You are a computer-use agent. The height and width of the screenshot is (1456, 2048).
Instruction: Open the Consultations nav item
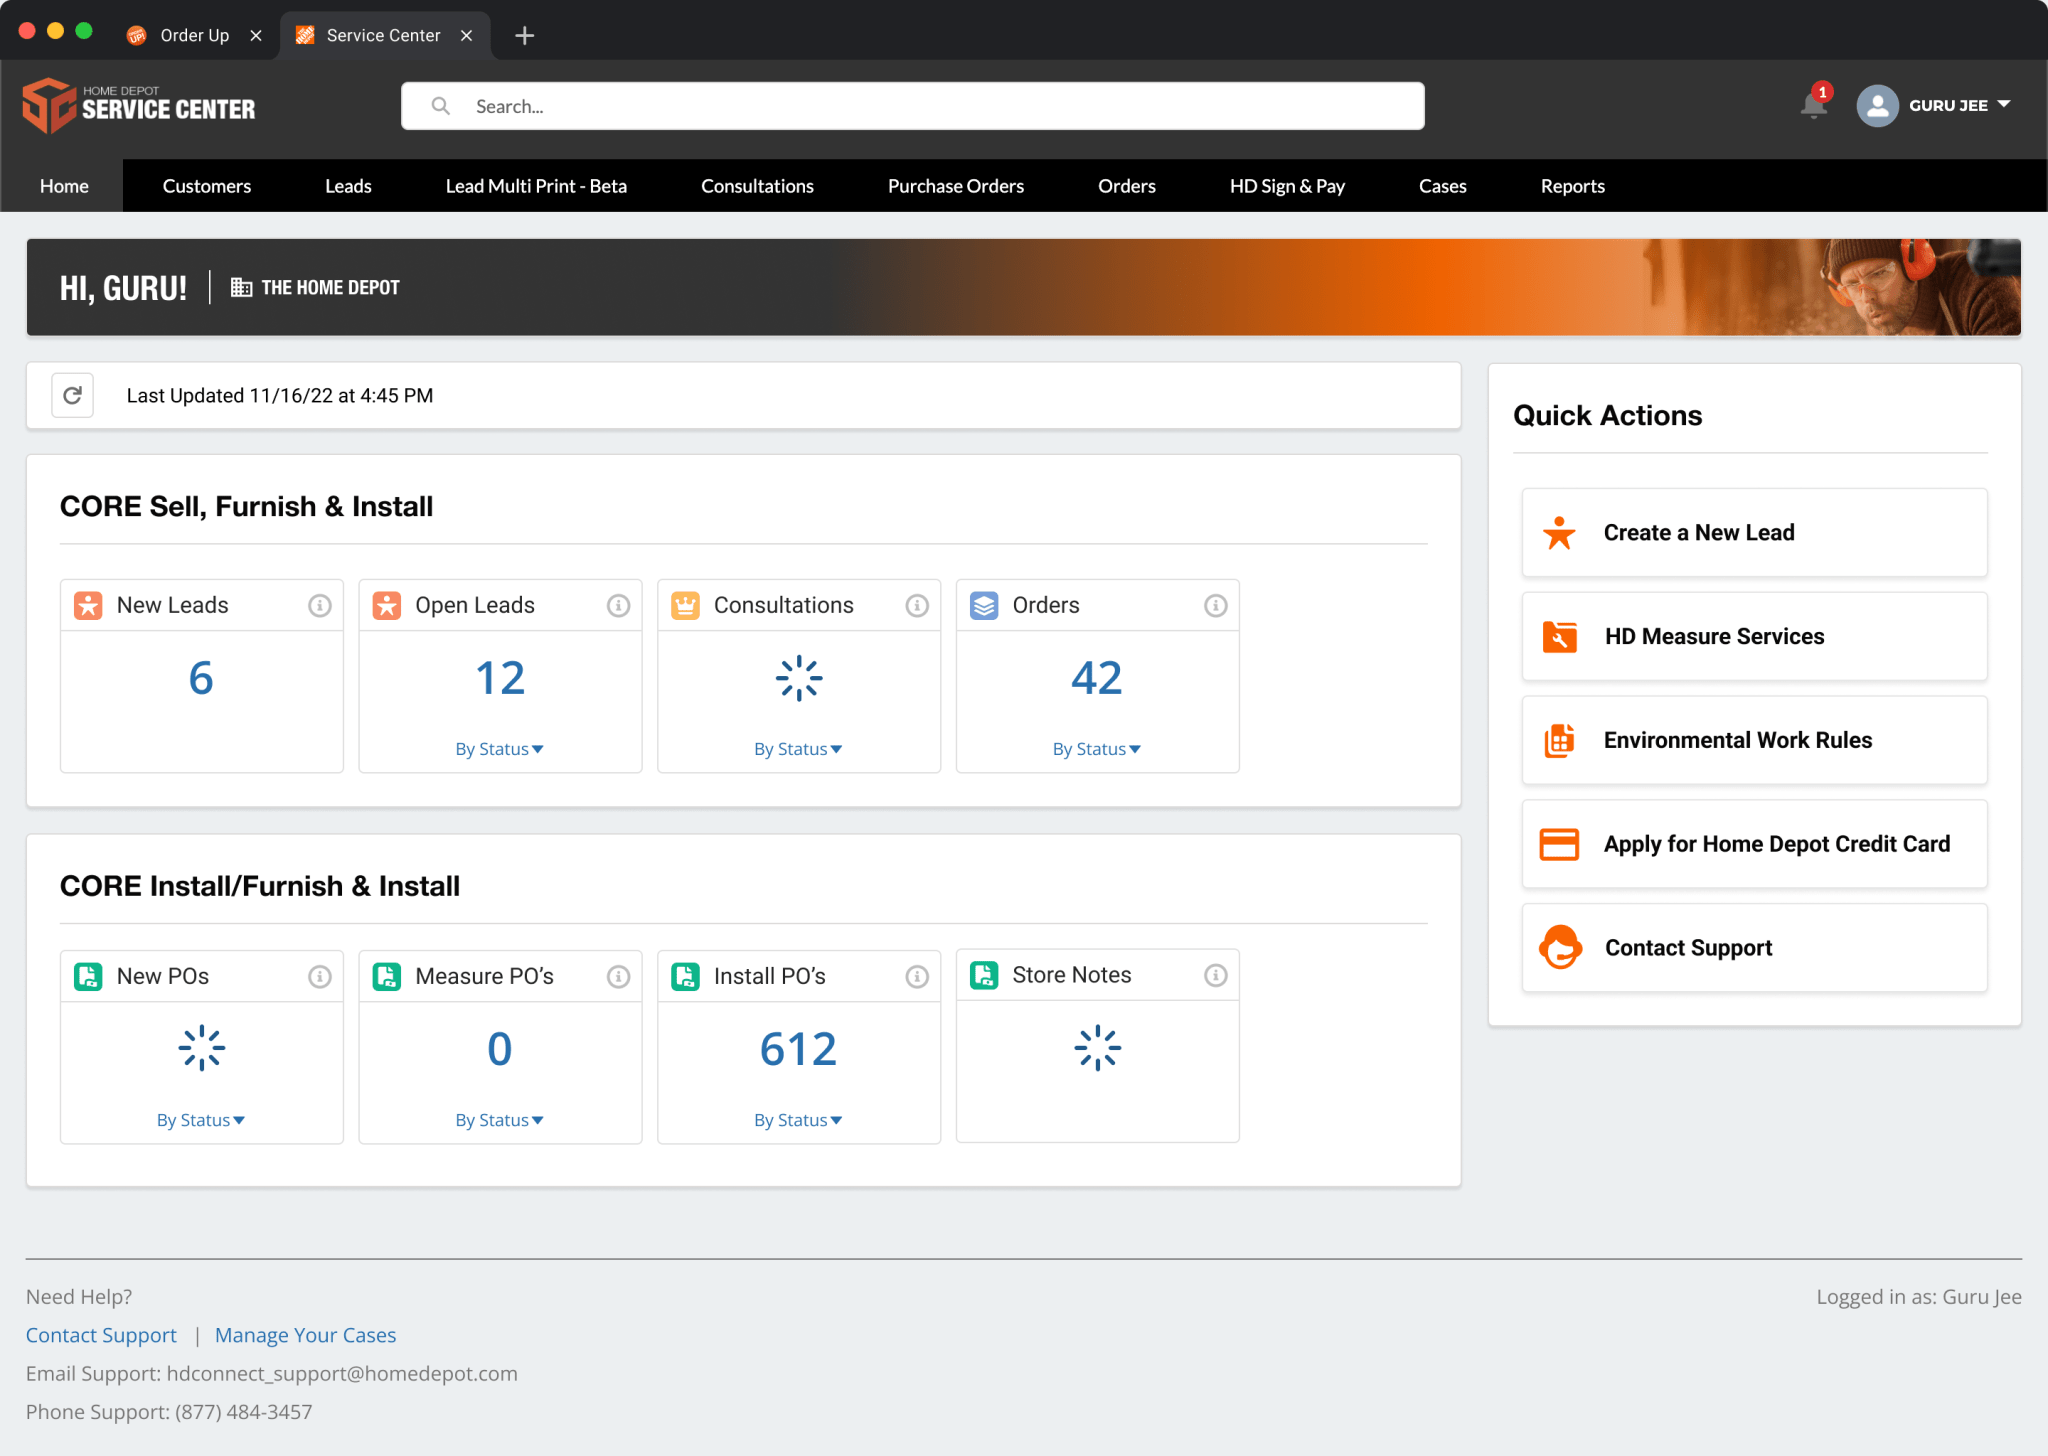click(757, 186)
